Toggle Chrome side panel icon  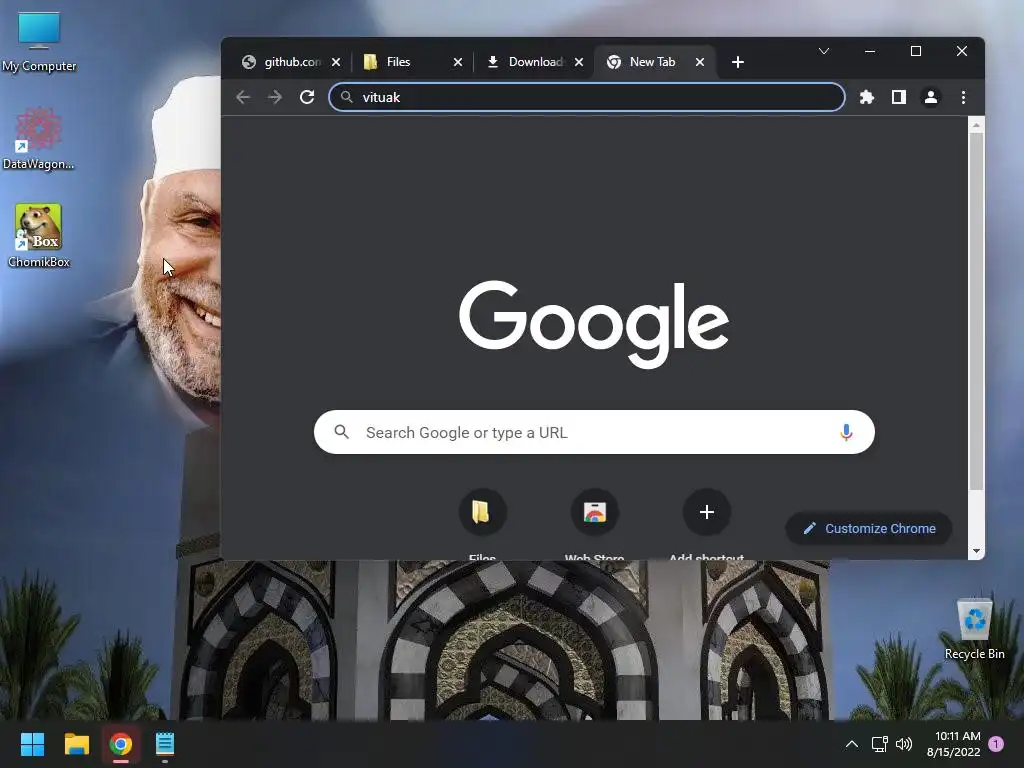pyautogui.click(x=899, y=97)
